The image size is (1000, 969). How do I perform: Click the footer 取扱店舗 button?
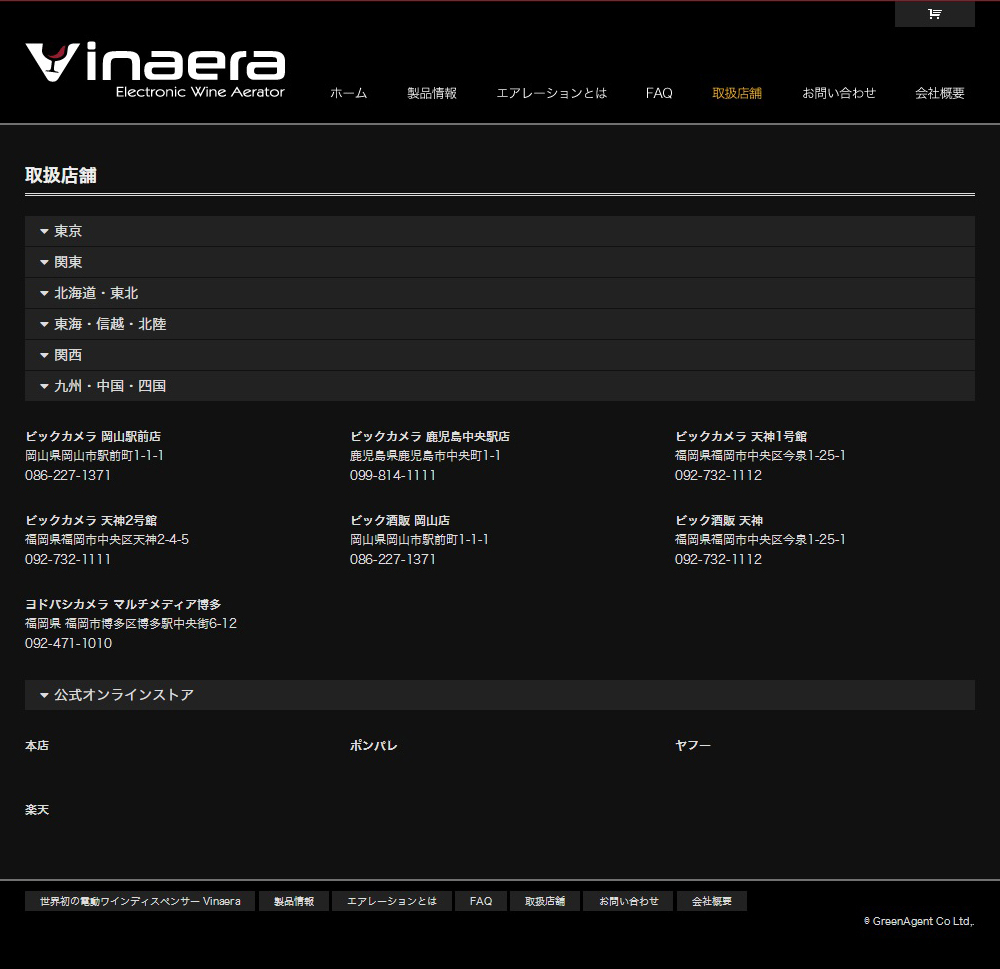pyautogui.click(x=545, y=901)
